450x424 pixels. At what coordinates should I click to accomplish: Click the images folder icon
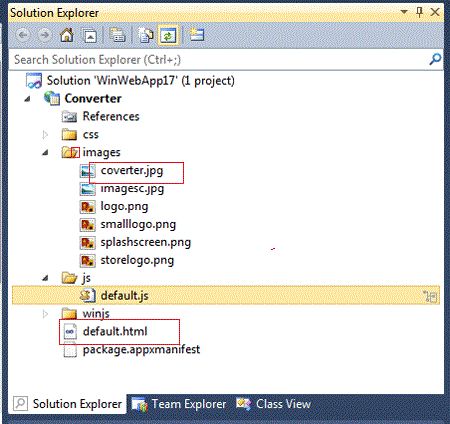click(70, 152)
